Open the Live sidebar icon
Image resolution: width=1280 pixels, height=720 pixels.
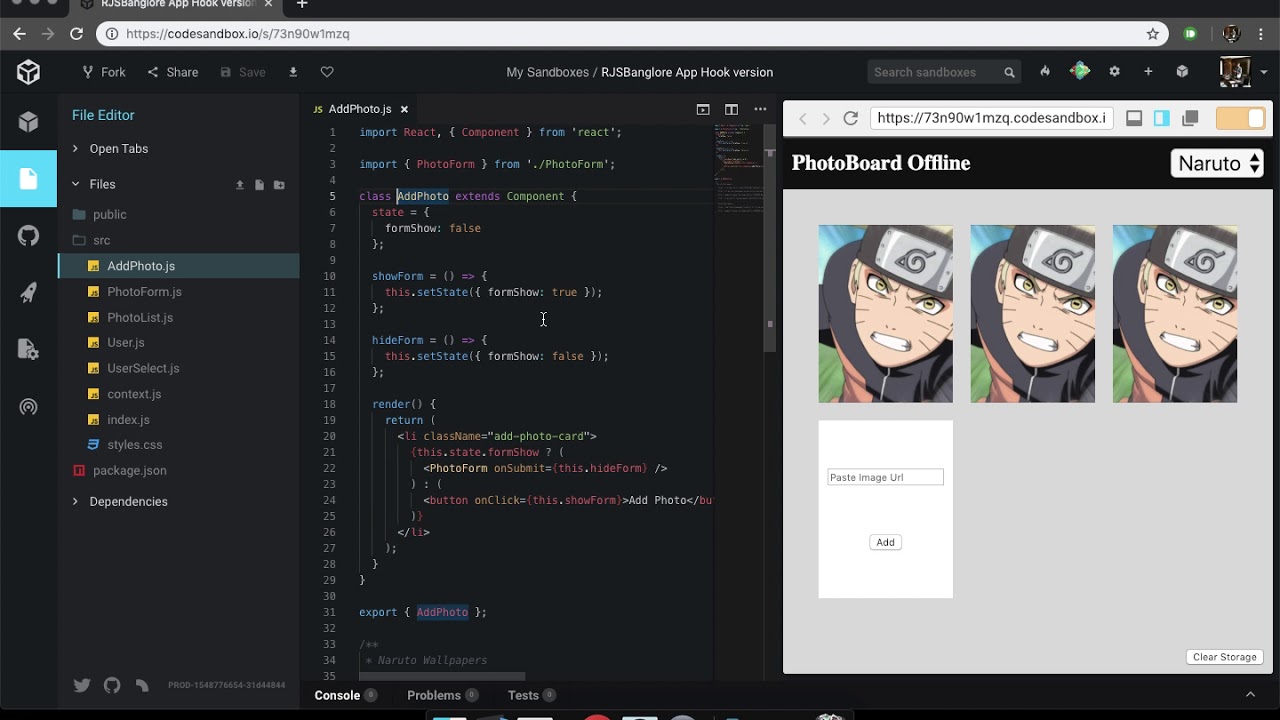[28, 407]
